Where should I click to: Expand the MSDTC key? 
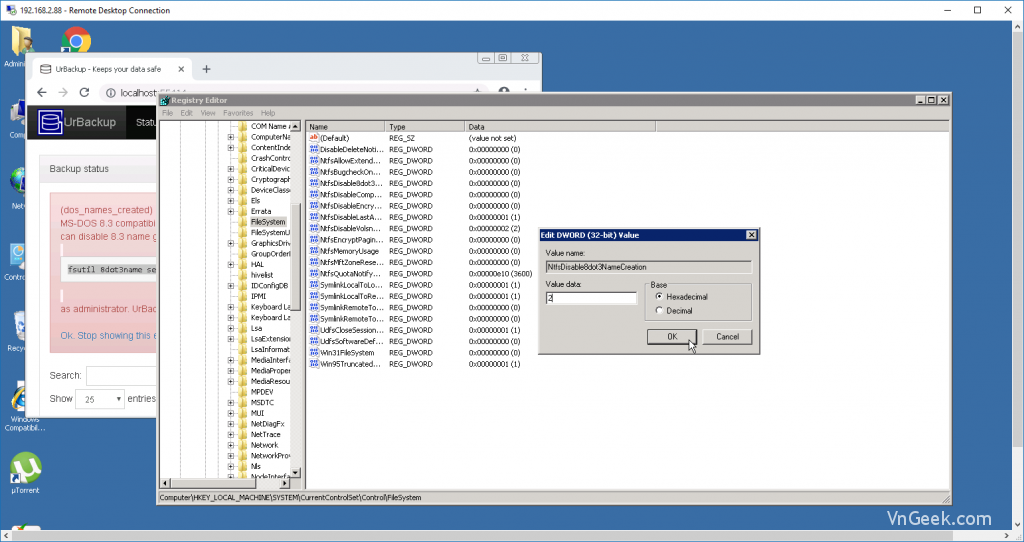(x=231, y=403)
